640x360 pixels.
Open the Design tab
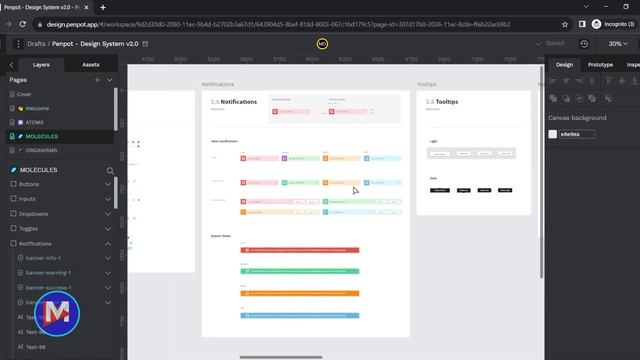coord(564,65)
